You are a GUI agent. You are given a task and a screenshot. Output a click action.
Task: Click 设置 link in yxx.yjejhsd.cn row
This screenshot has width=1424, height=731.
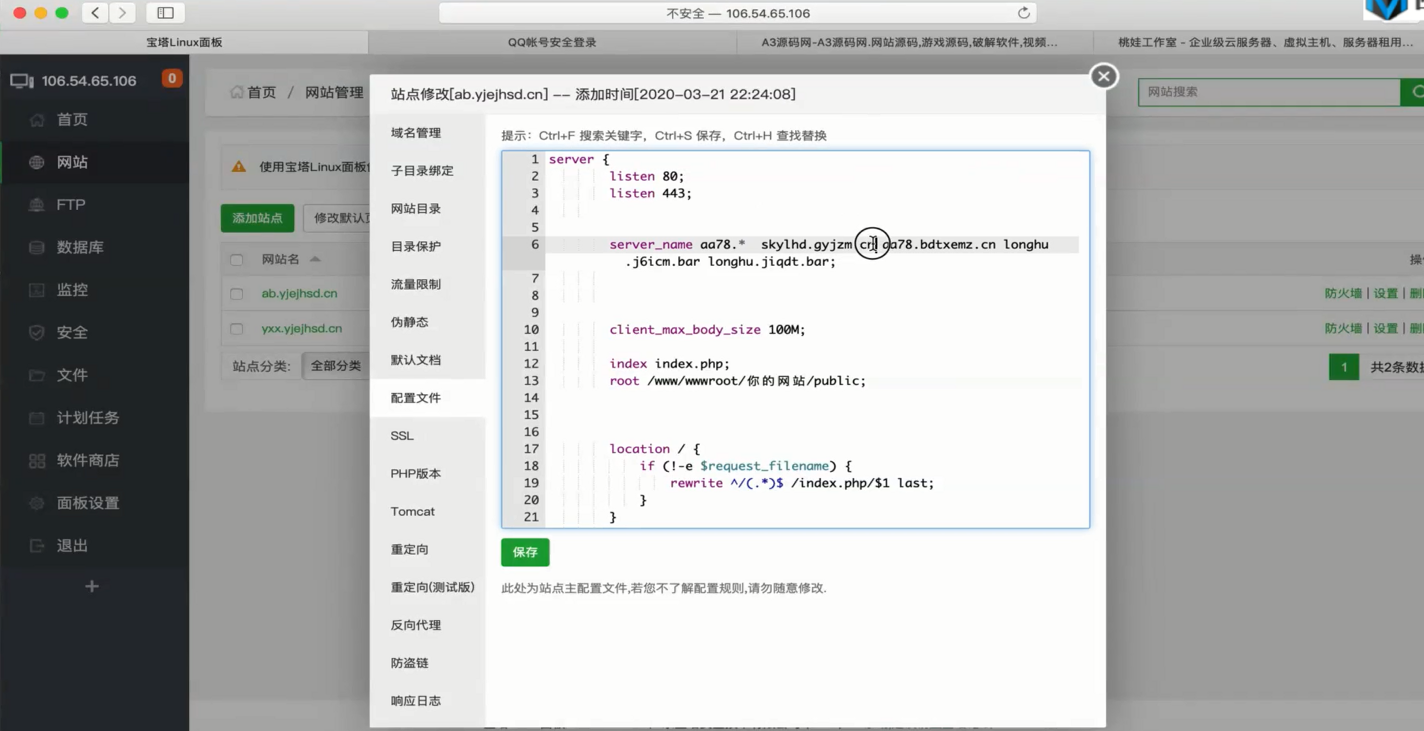[x=1385, y=329]
